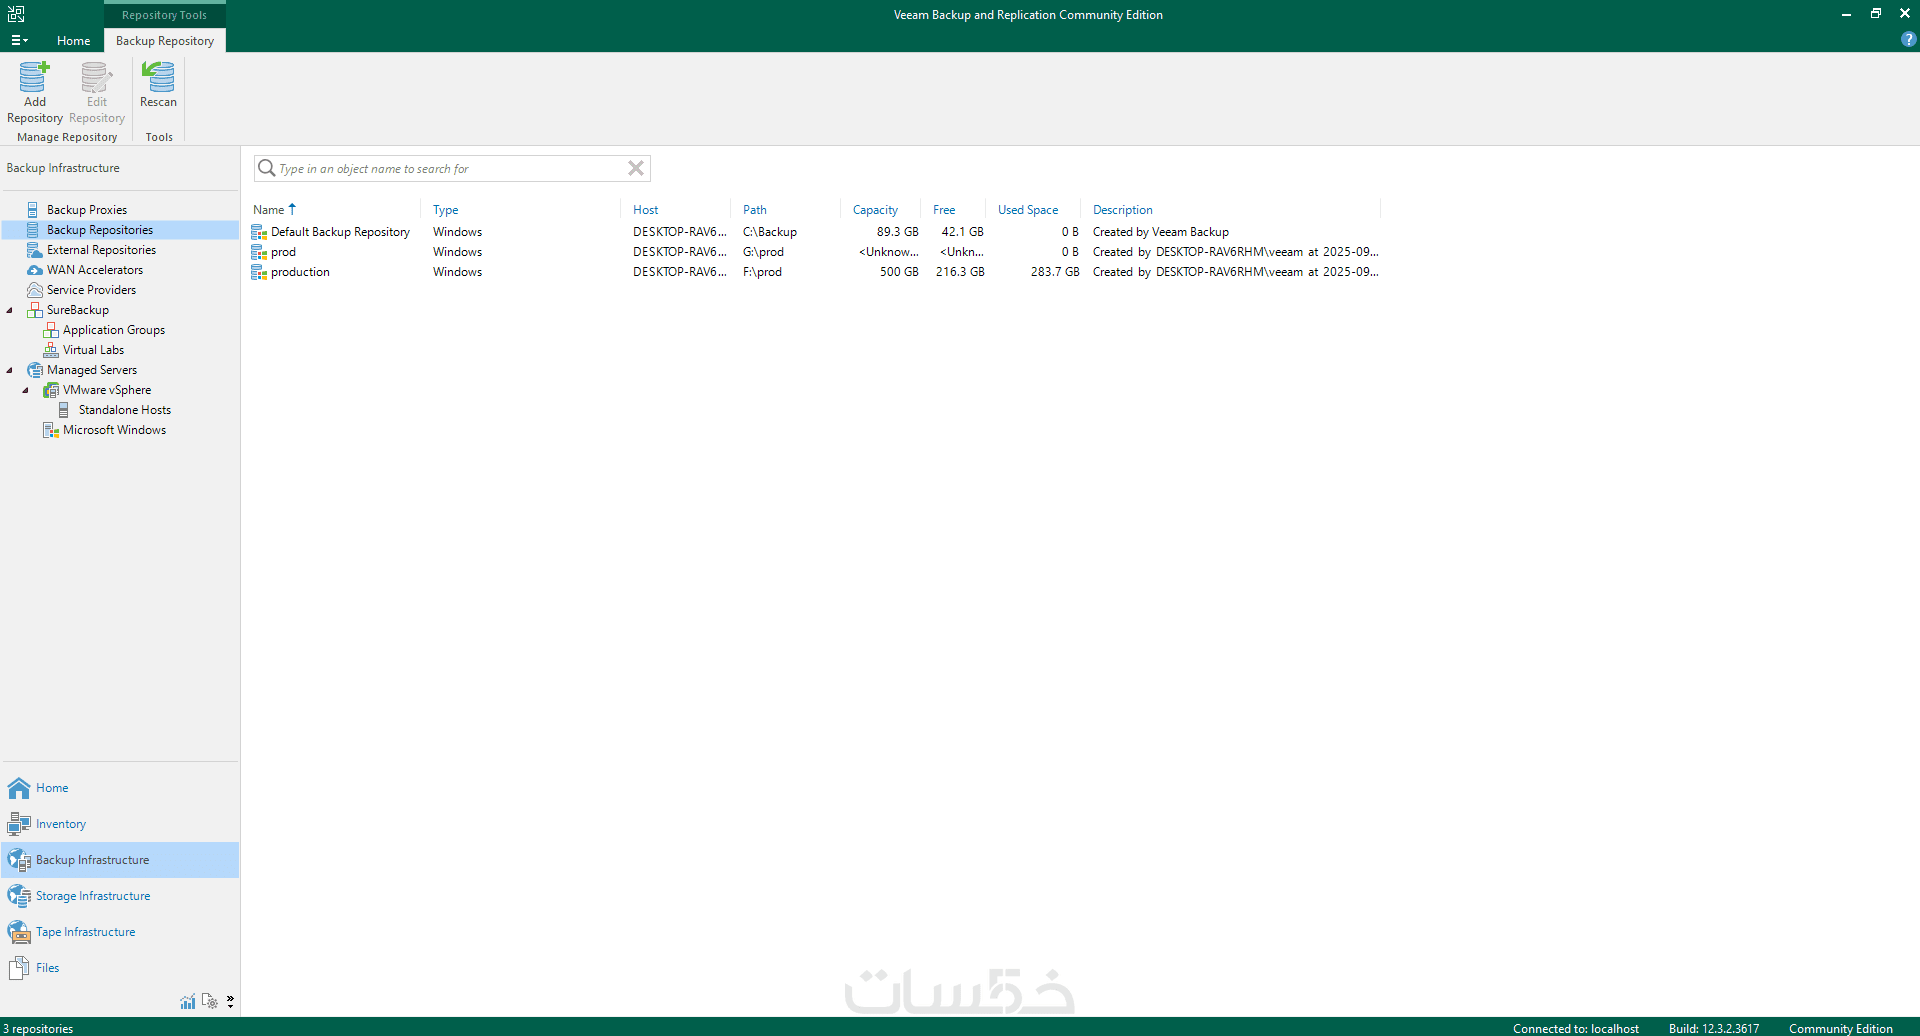This screenshot has width=1920, height=1036.
Task: Click the Home view house icon
Action: pyautogui.click(x=19, y=788)
